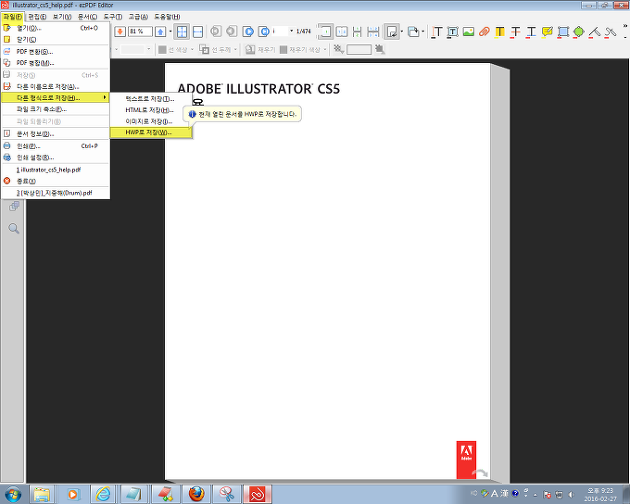
Task: Open the File menu
Action: coord(12,17)
